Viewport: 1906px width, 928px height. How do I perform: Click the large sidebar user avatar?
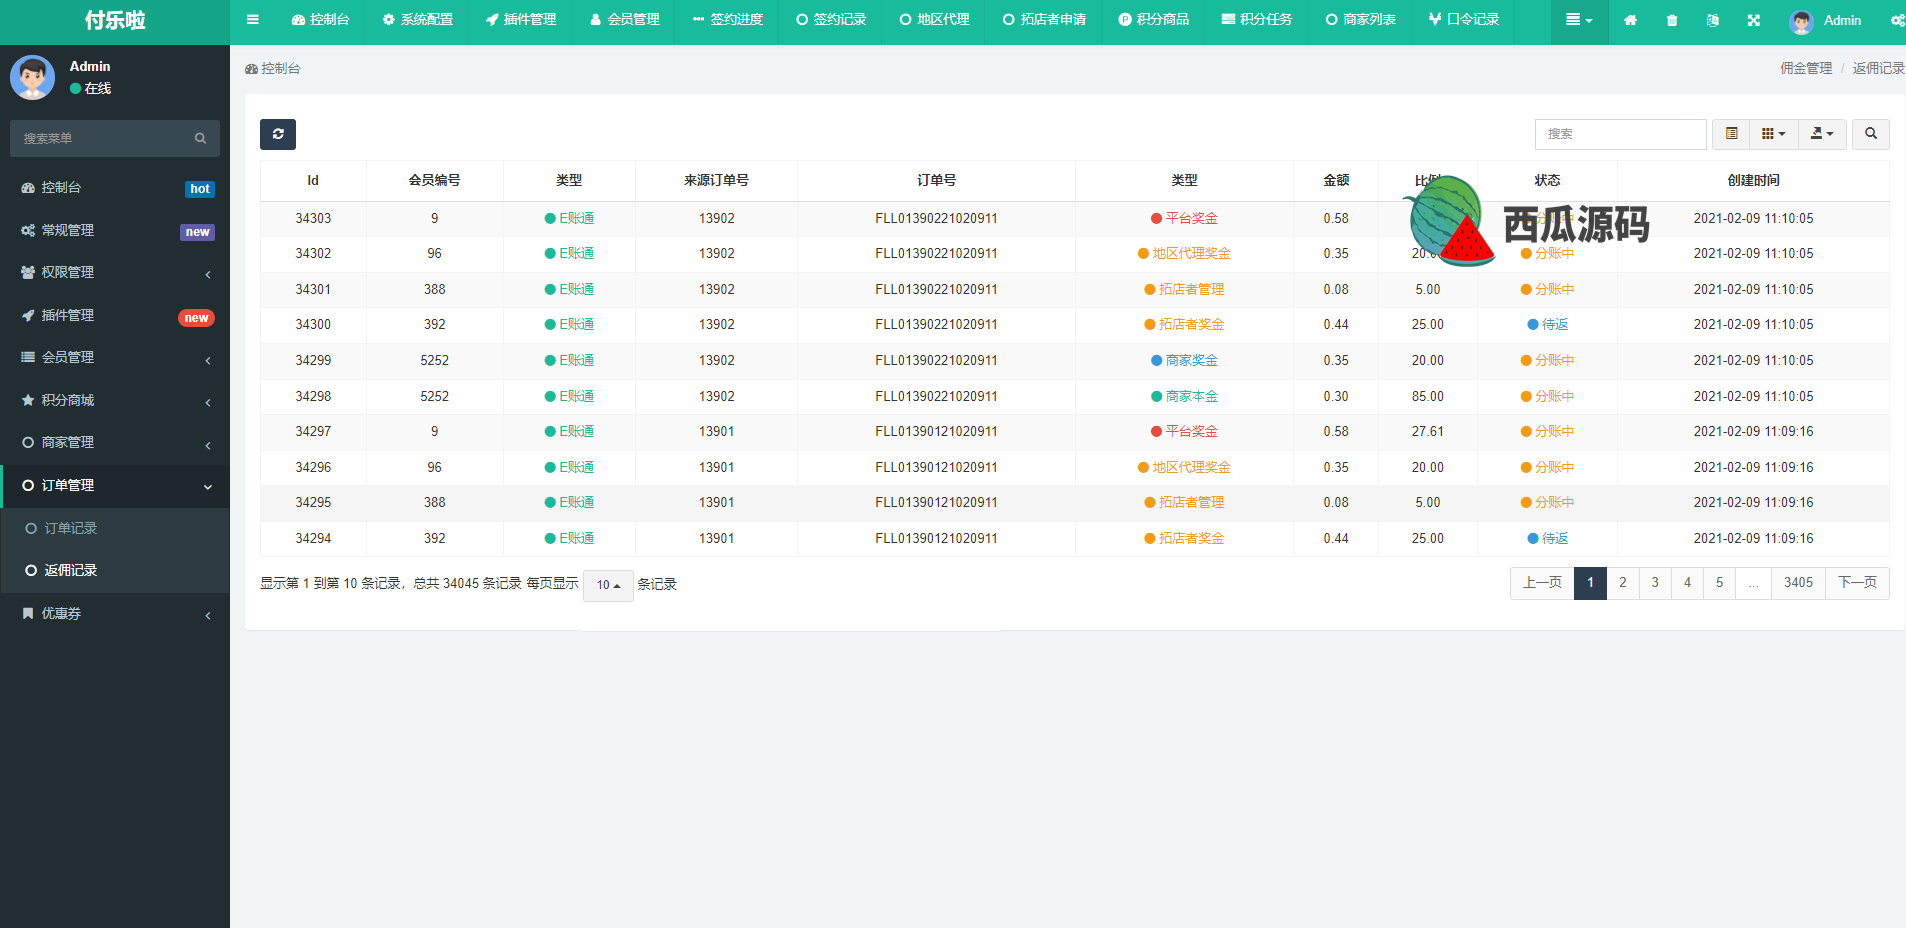(33, 77)
